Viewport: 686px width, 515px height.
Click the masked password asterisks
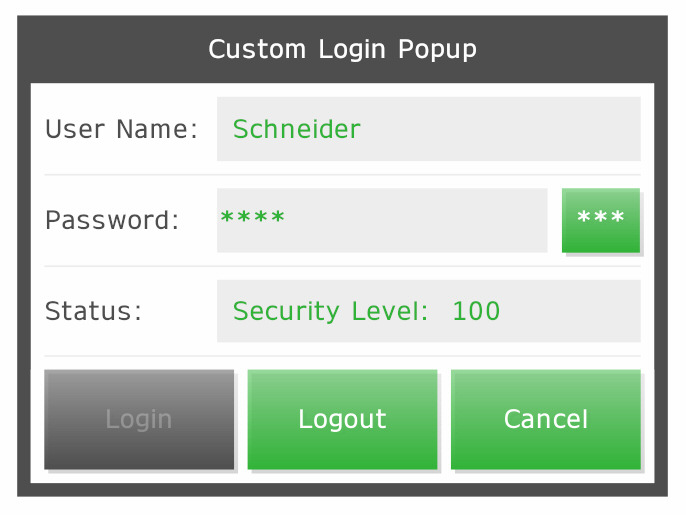tap(252, 218)
